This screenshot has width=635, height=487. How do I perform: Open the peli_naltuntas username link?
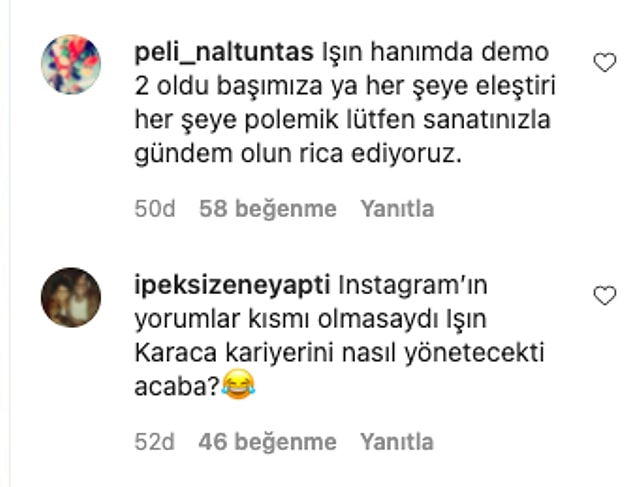click(x=224, y=53)
